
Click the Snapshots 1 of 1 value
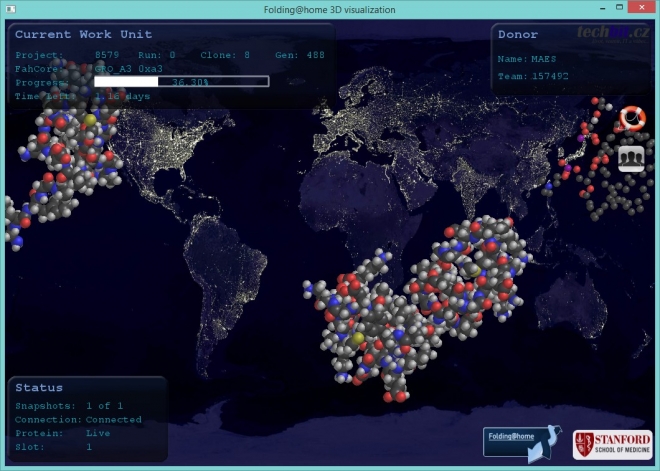(104, 406)
